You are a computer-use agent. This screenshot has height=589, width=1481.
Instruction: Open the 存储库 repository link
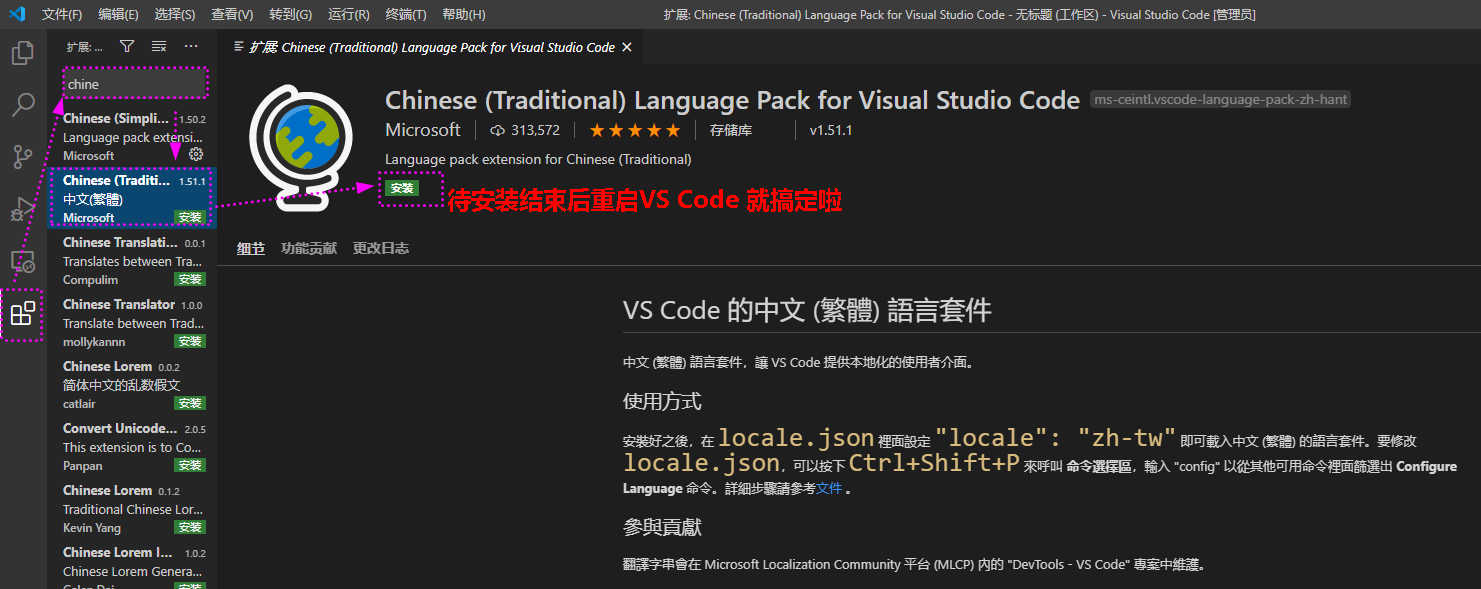click(x=731, y=130)
